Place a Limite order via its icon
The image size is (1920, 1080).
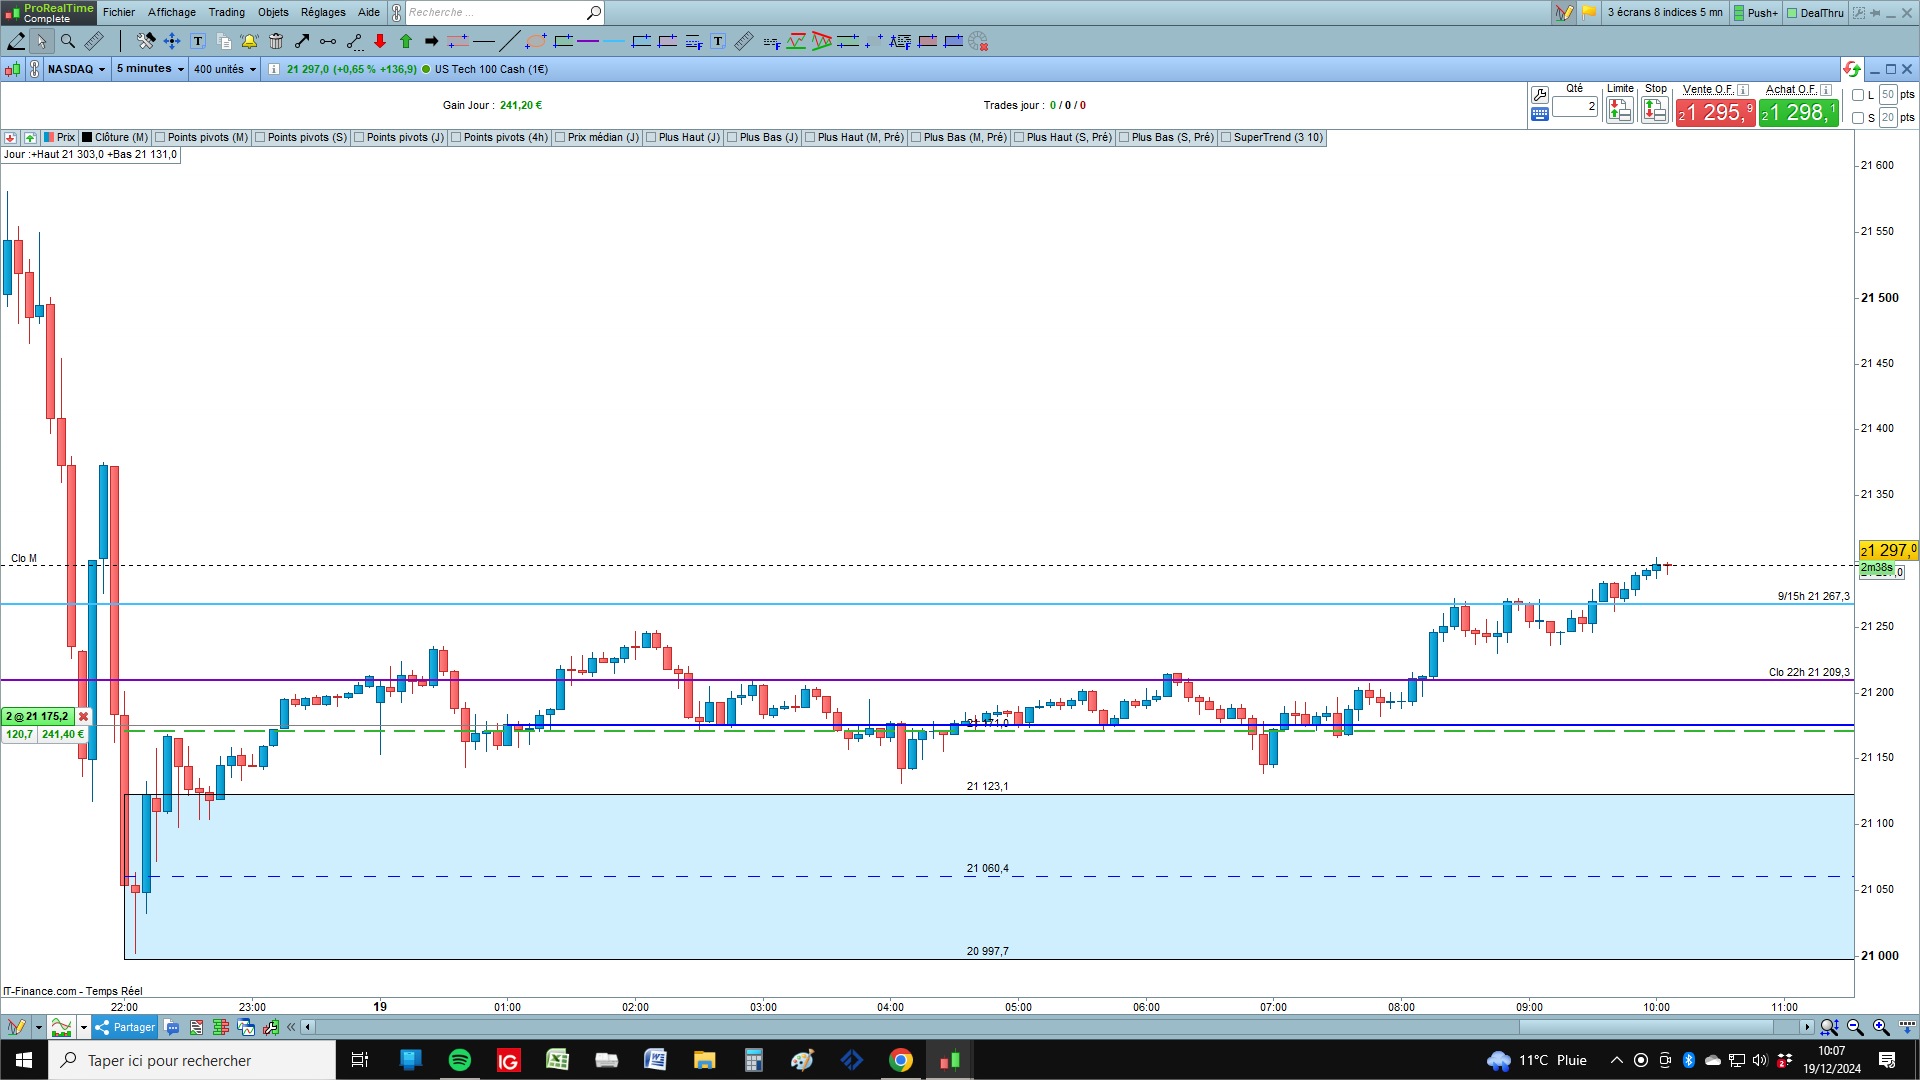(1619, 111)
